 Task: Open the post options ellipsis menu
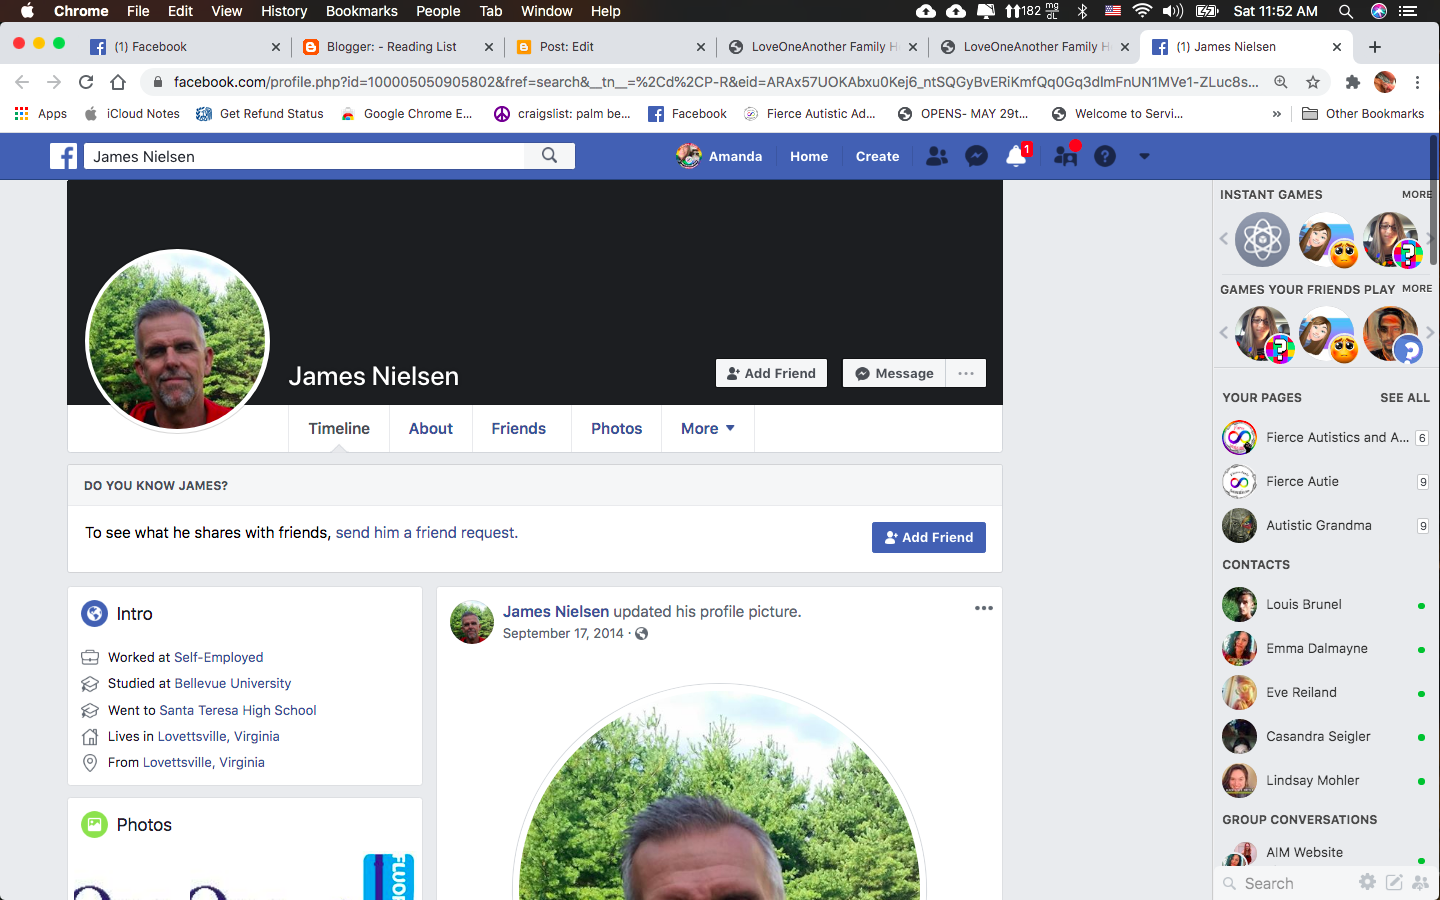(x=983, y=608)
